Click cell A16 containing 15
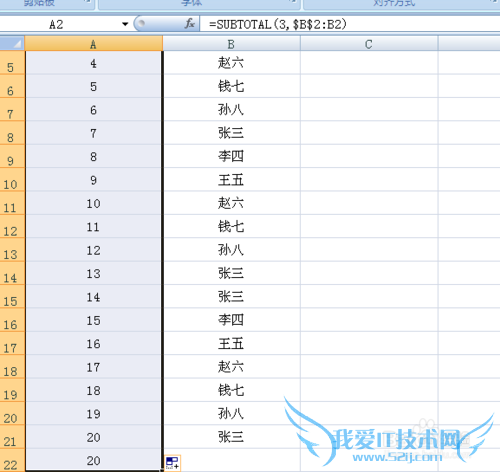 point(94,320)
